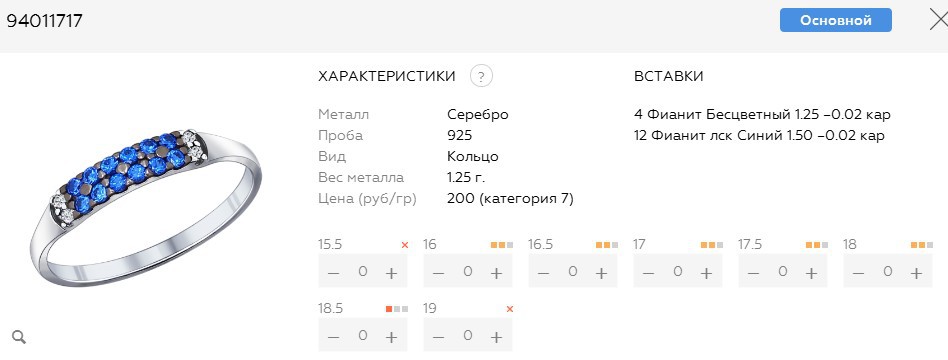Increase quantity for size 18
The image size is (948, 360).
(x=917, y=273)
